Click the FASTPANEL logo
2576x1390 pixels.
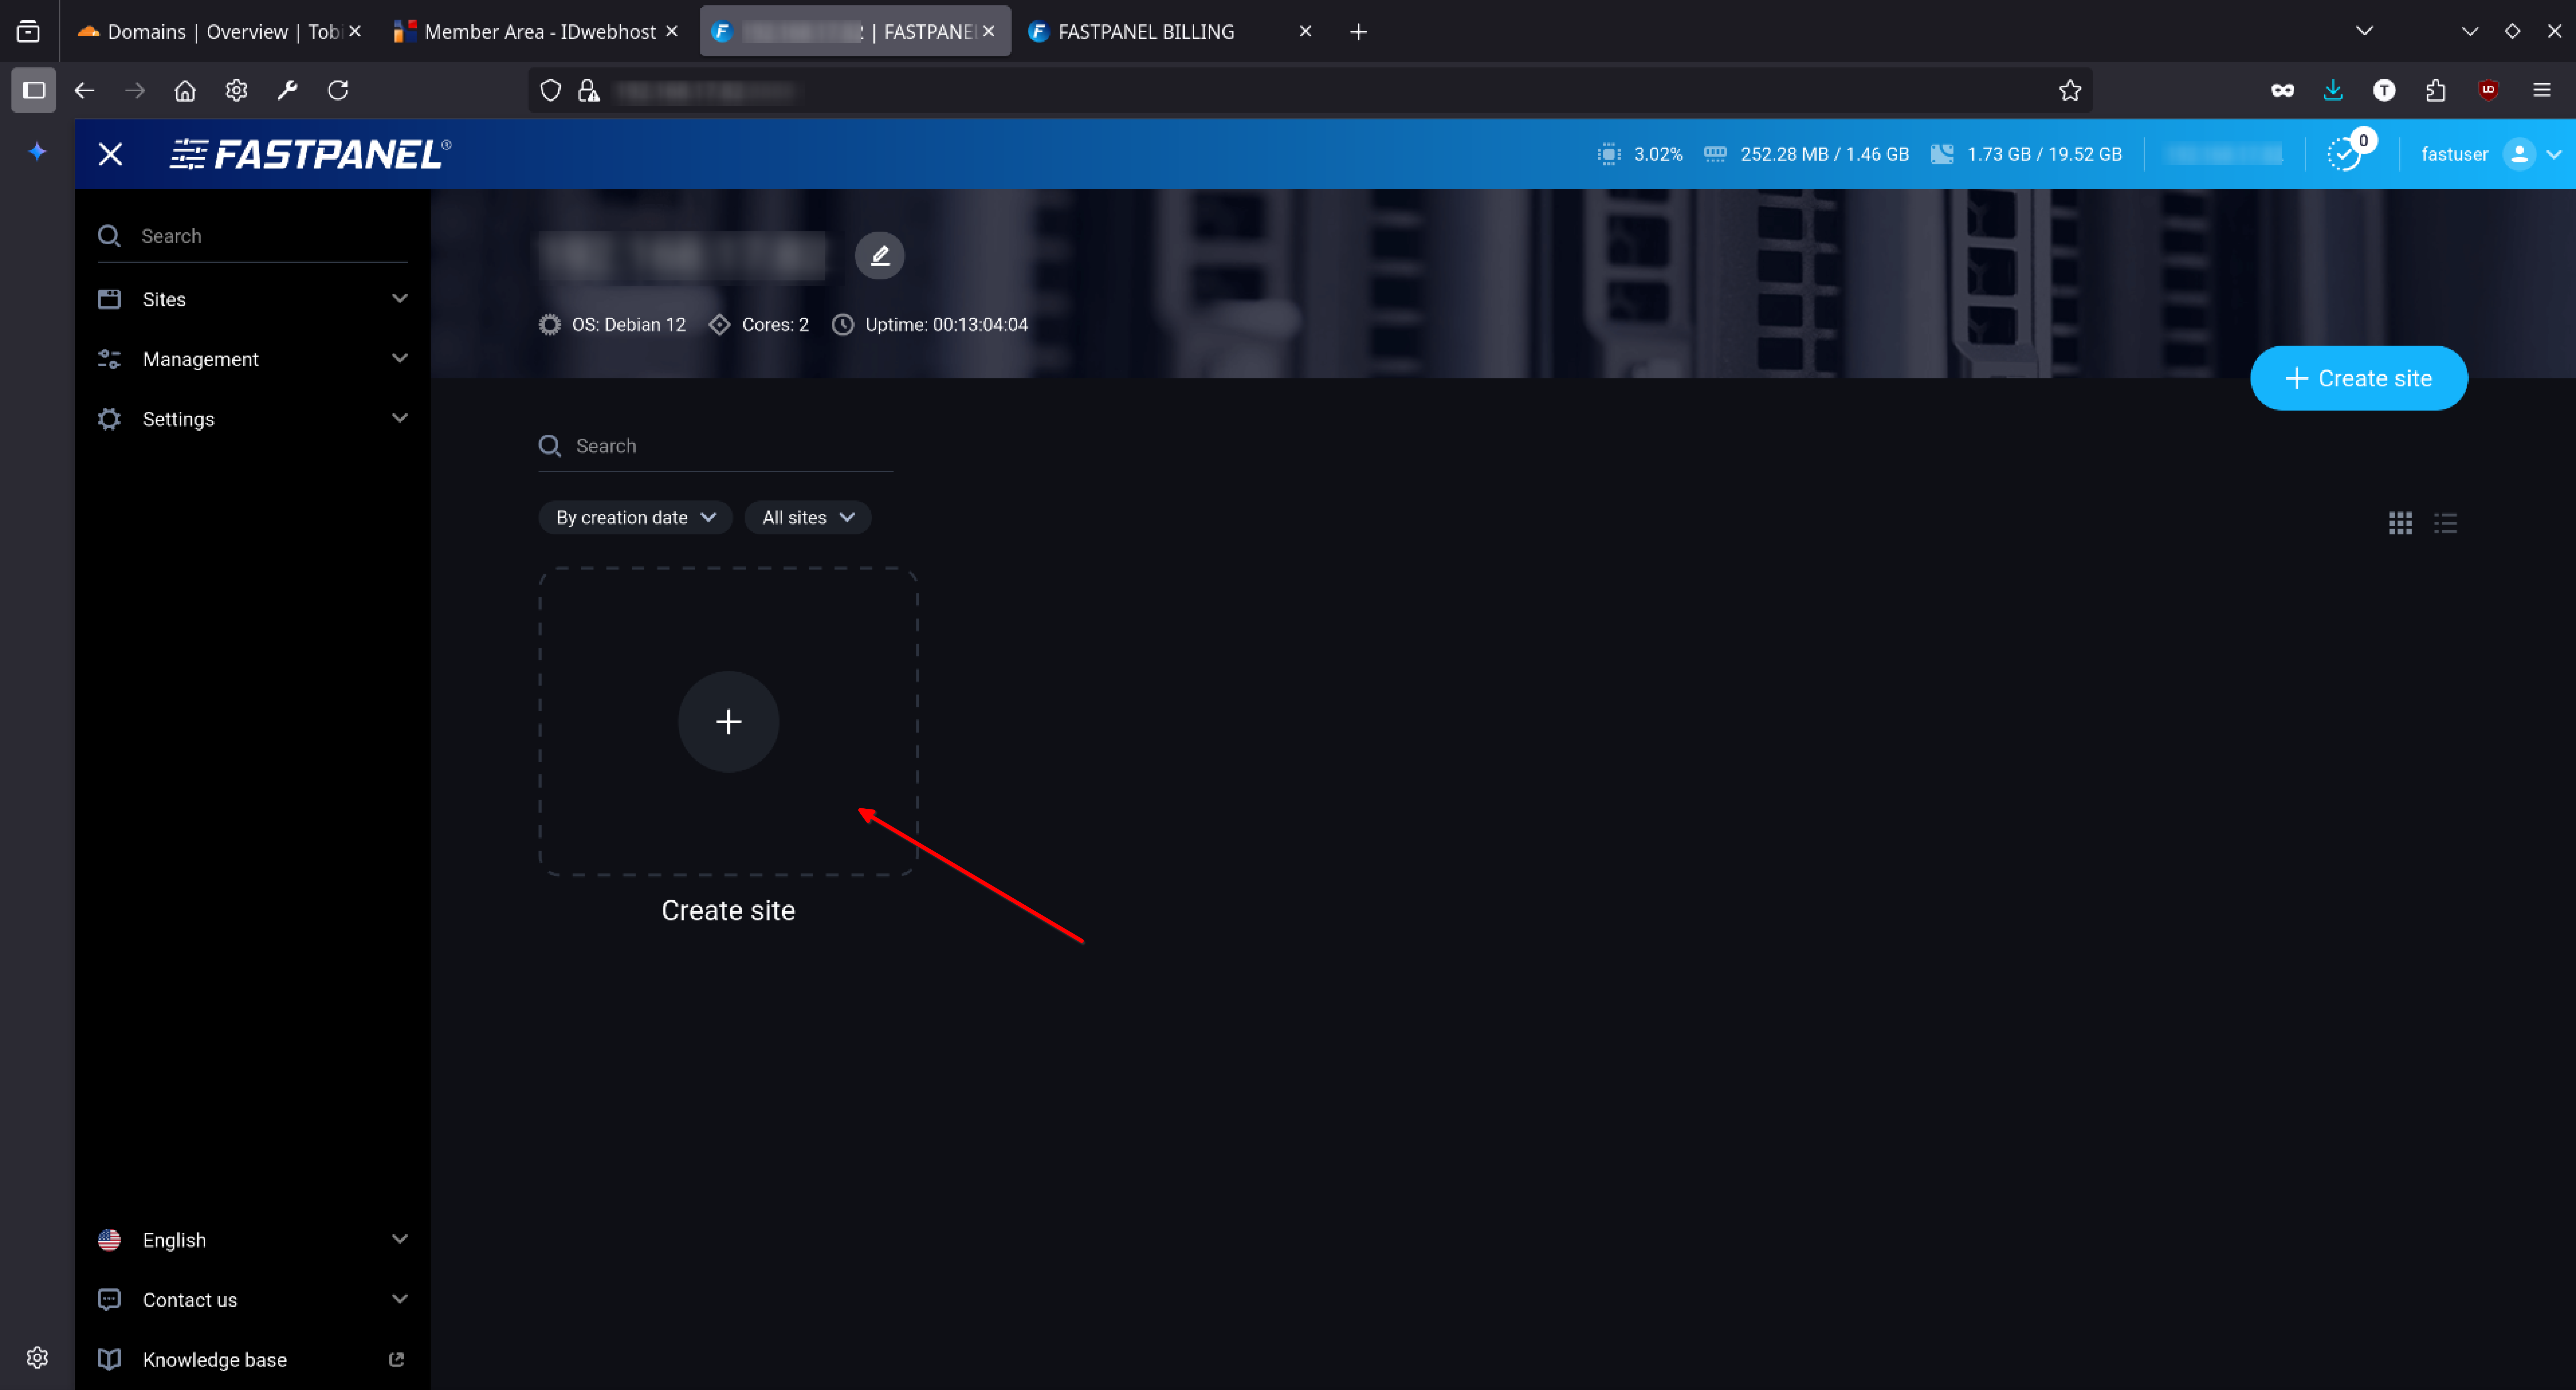[x=310, y=154]
